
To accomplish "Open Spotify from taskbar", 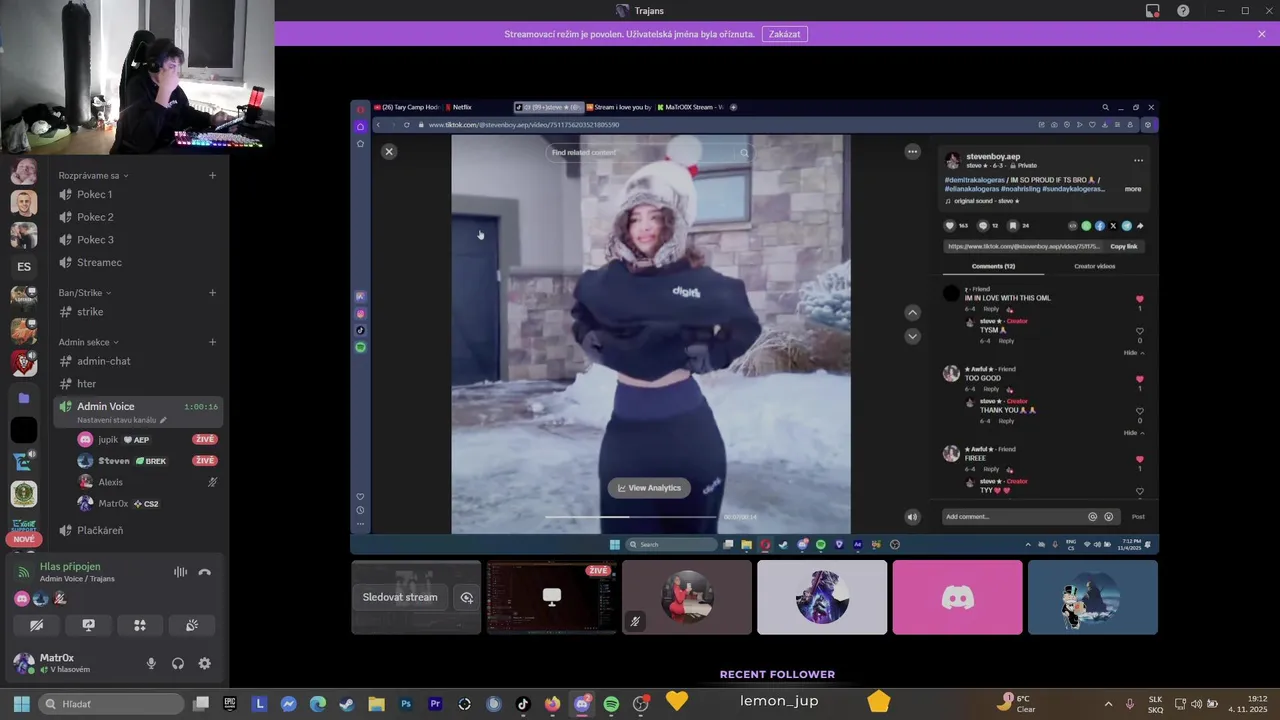I will [611, 704].
